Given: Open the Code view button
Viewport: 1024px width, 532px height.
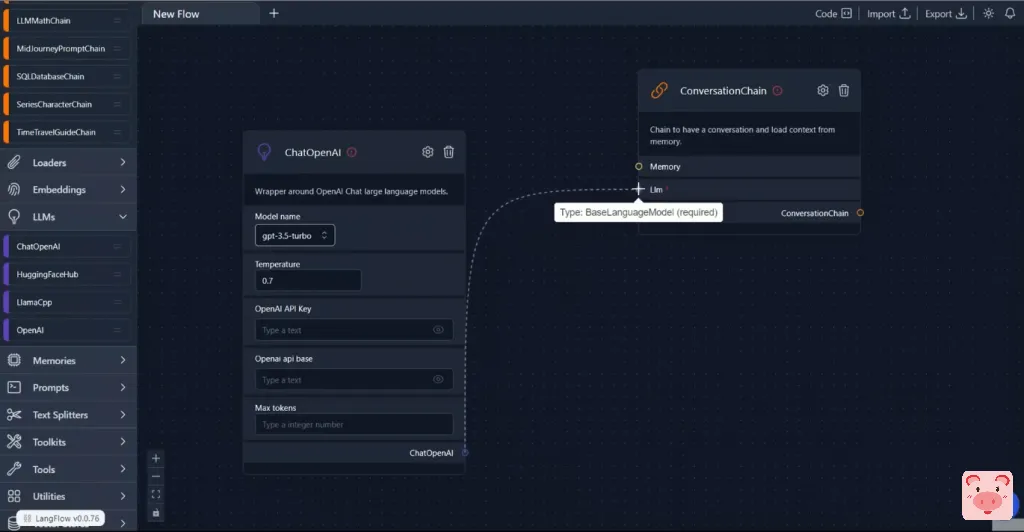Looking at the screenshot, I should pyautogui.click(x=833, y=14).
